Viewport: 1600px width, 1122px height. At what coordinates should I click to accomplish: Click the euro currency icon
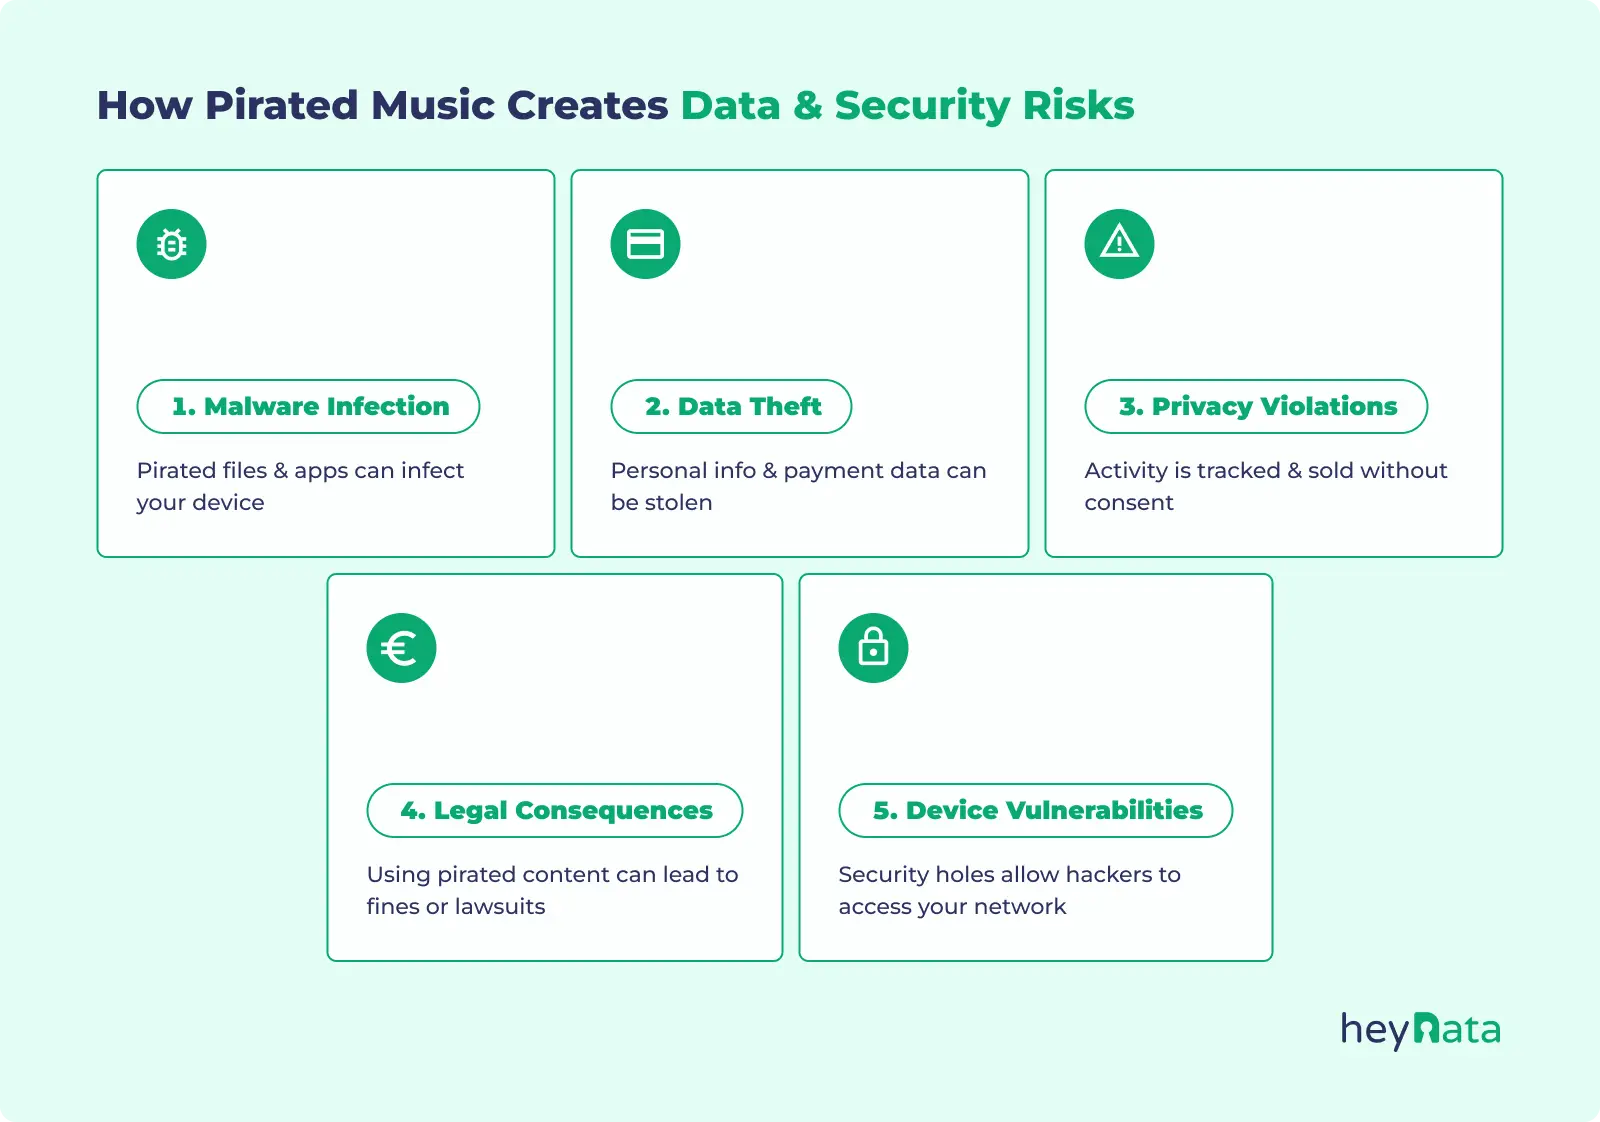tap(401, 648)
